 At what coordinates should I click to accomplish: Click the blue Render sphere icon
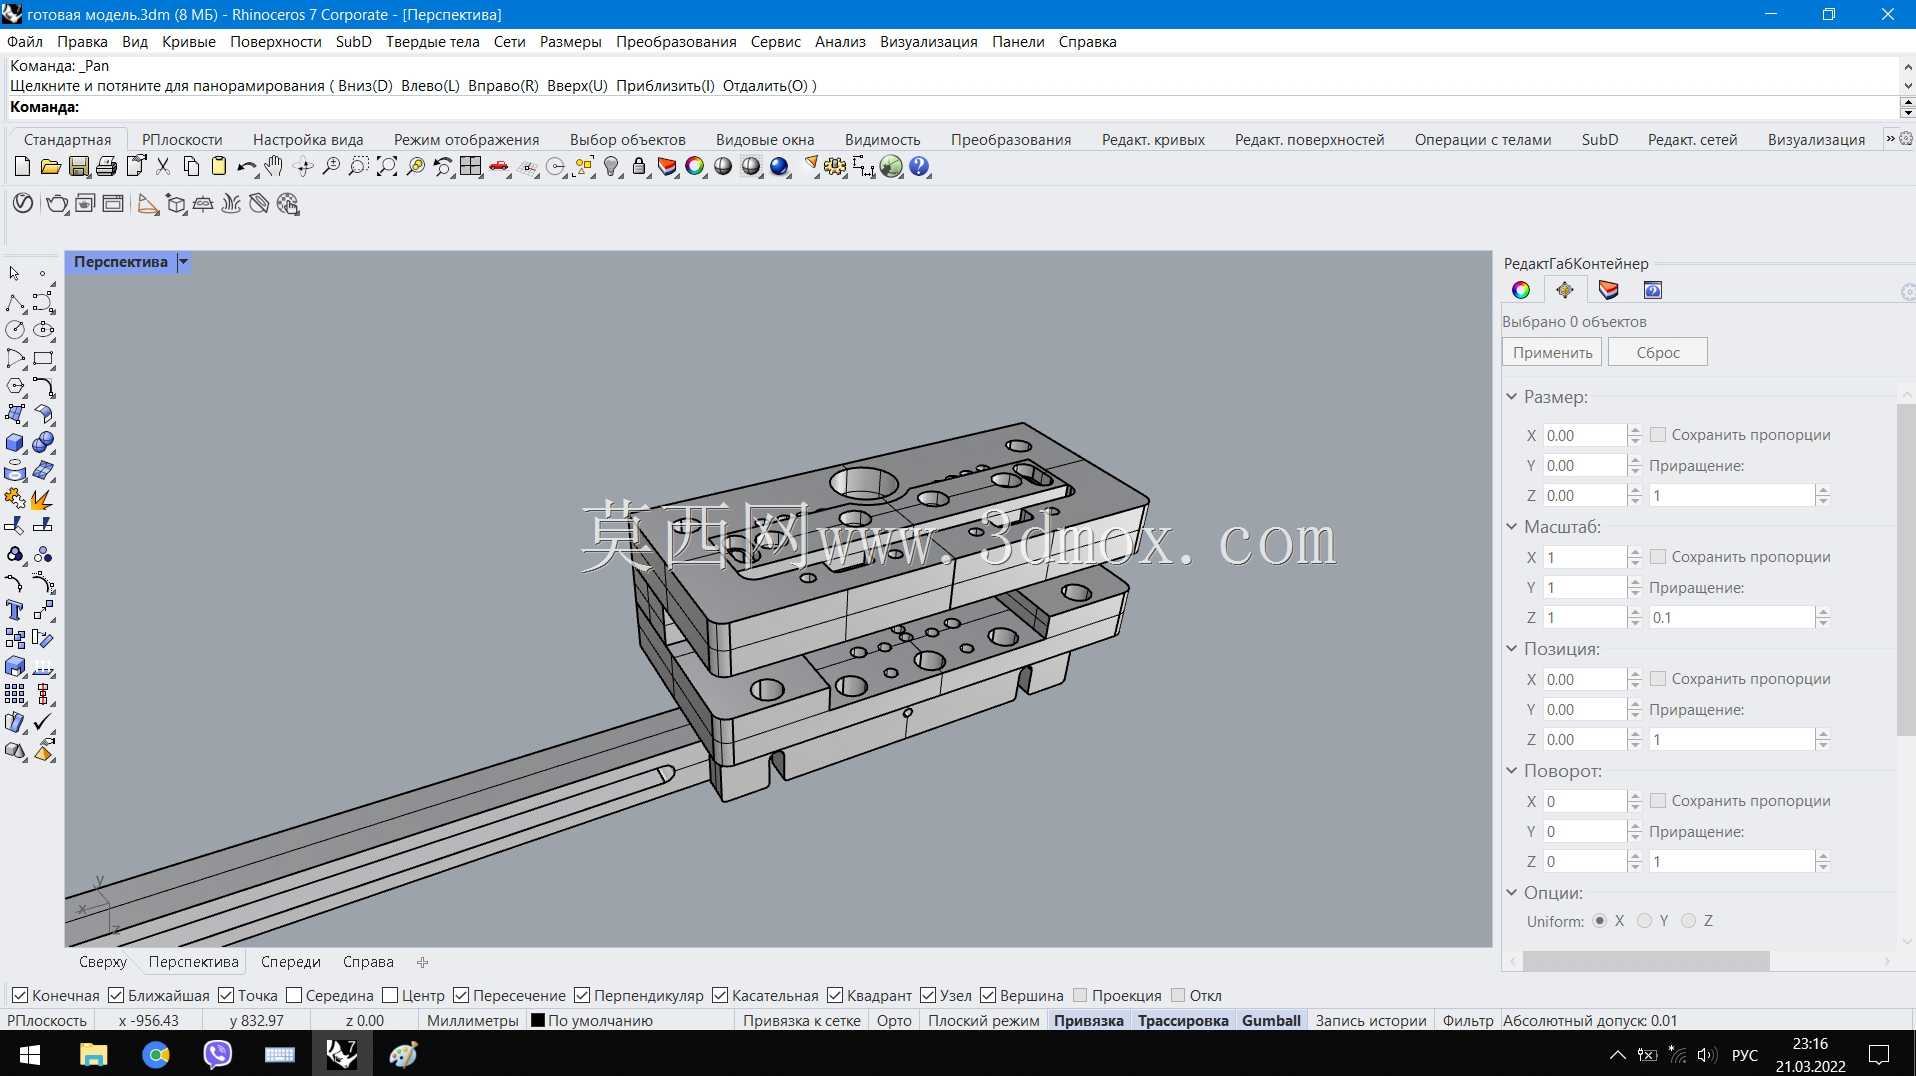coord(779,167)
